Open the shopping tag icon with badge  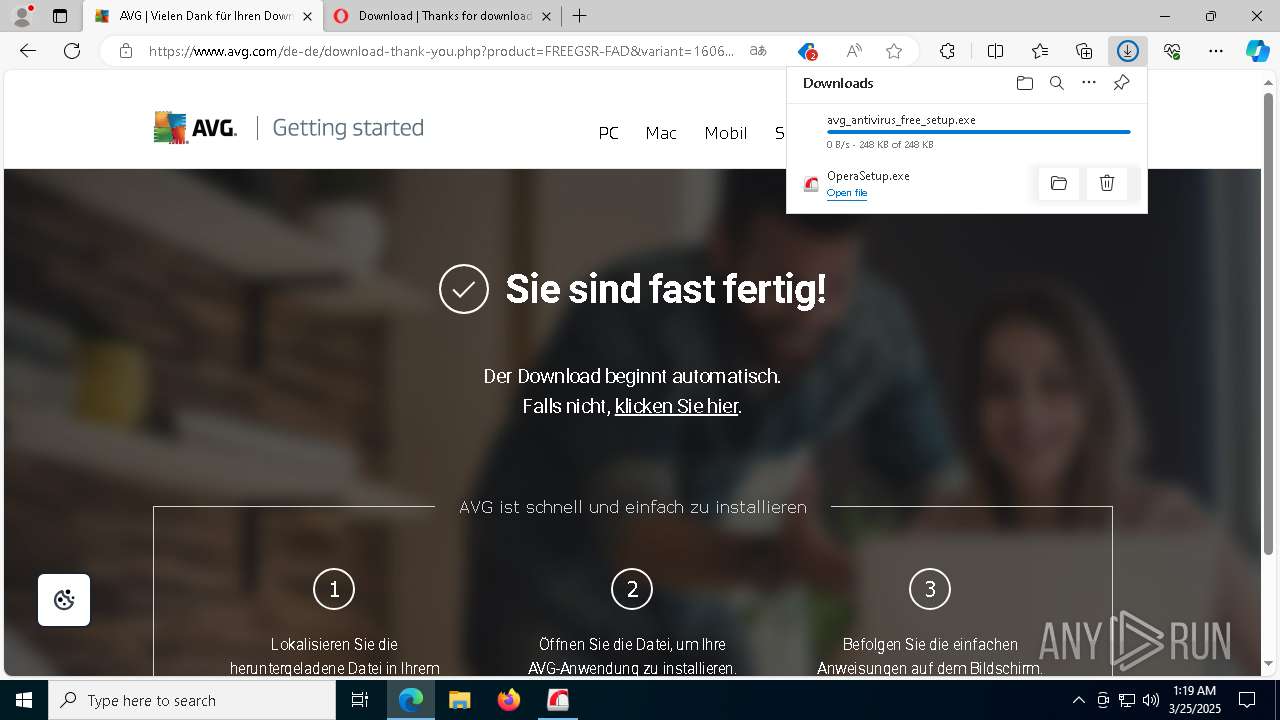pyautogui.click(x=808, y=51)
